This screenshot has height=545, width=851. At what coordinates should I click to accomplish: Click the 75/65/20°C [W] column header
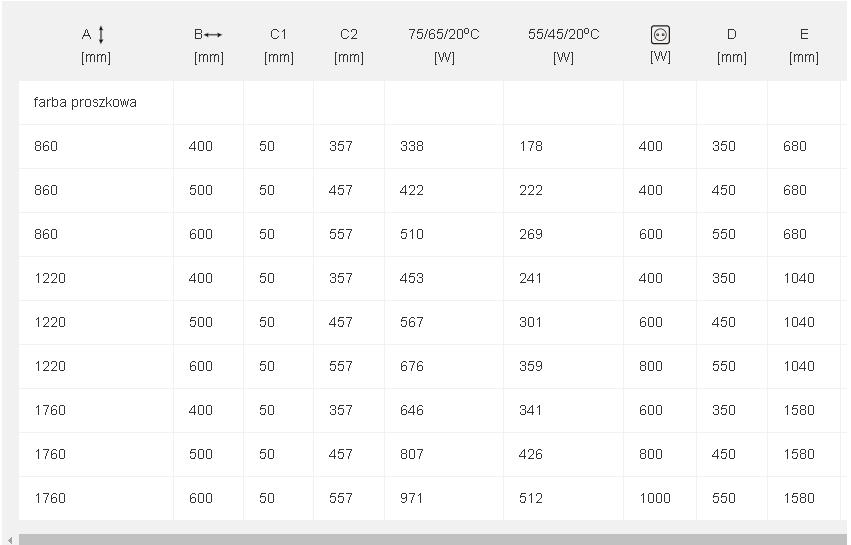click(444, 46)
